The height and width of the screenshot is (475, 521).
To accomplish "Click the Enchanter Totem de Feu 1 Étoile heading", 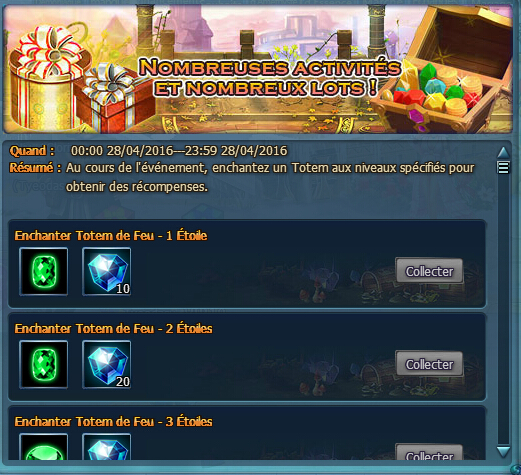I will point(111,235).
